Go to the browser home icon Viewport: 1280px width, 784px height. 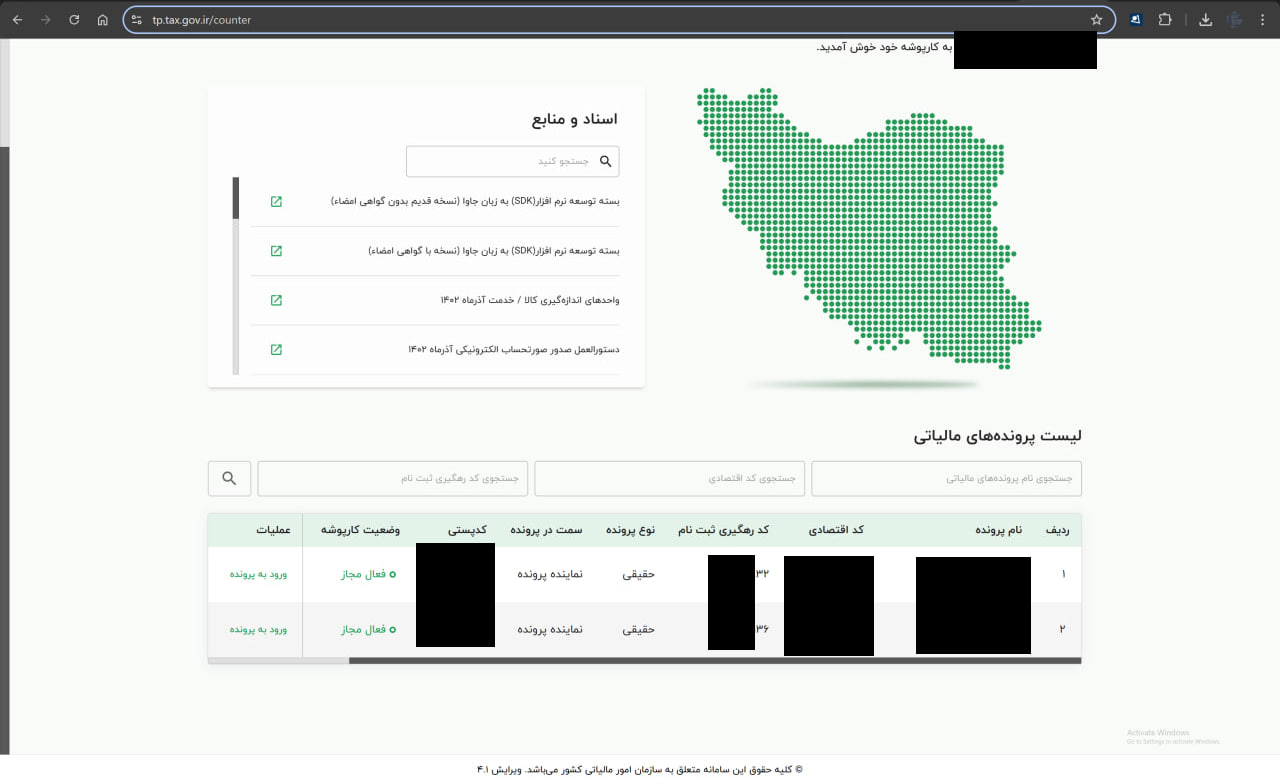click(x=103, y=19)
